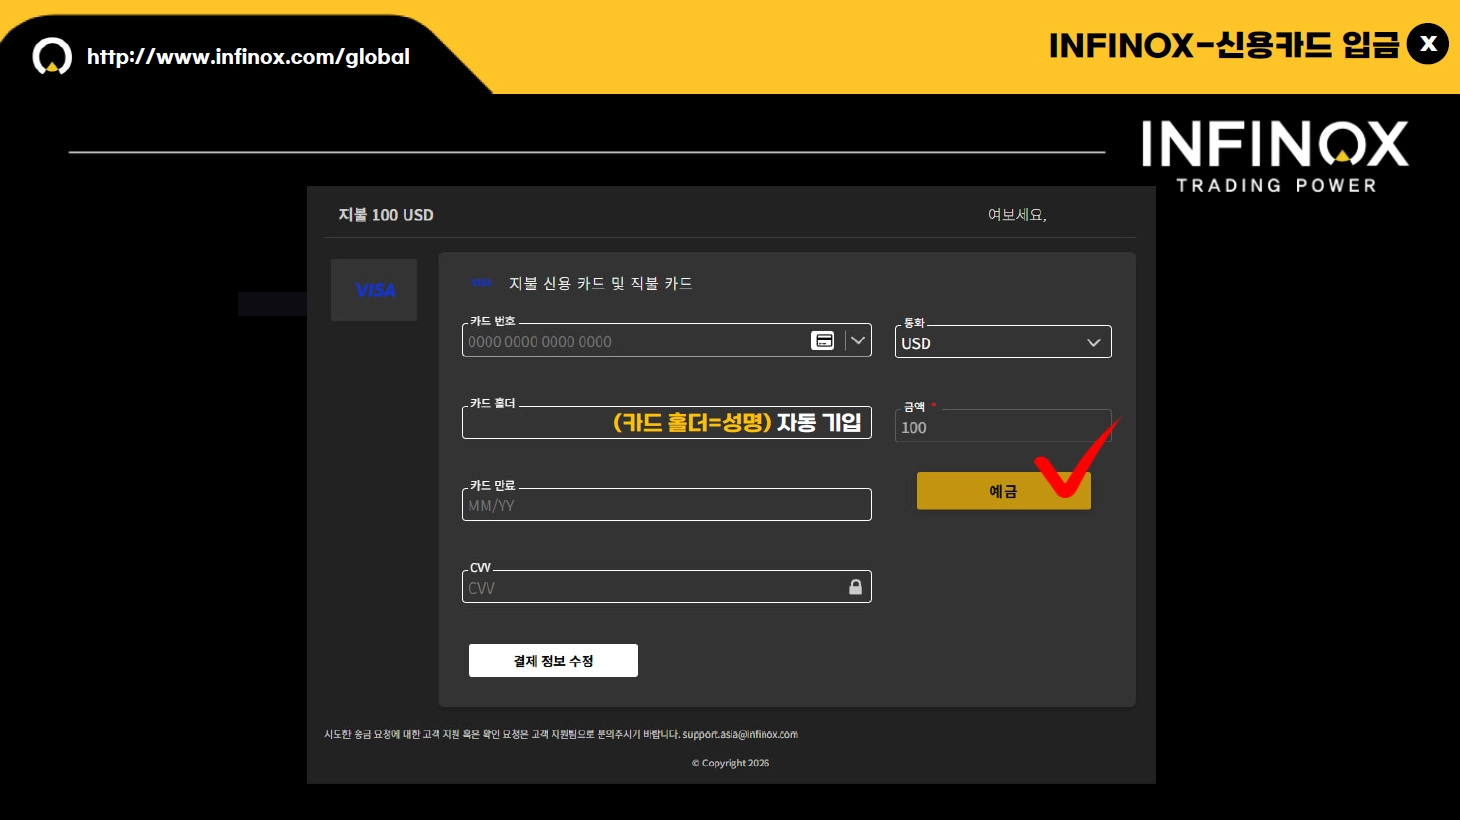Close the slide with the X icon
The height and width of the screenshot is (820, 1460).
pos(1428,44)
